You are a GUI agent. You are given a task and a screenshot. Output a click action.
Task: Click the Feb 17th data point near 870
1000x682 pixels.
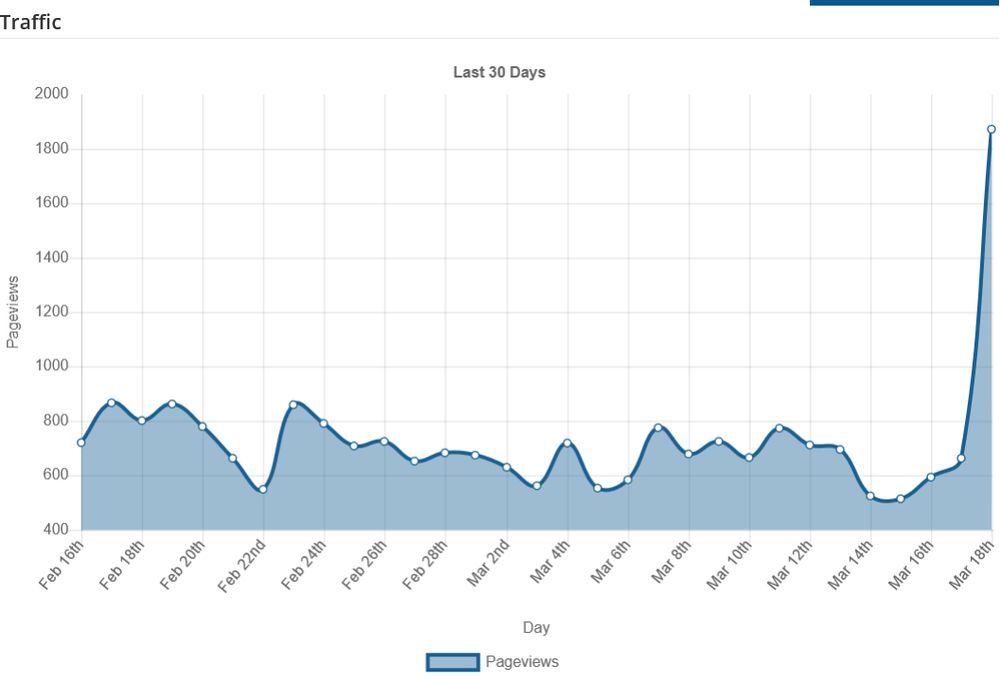(x=112, y=403)
